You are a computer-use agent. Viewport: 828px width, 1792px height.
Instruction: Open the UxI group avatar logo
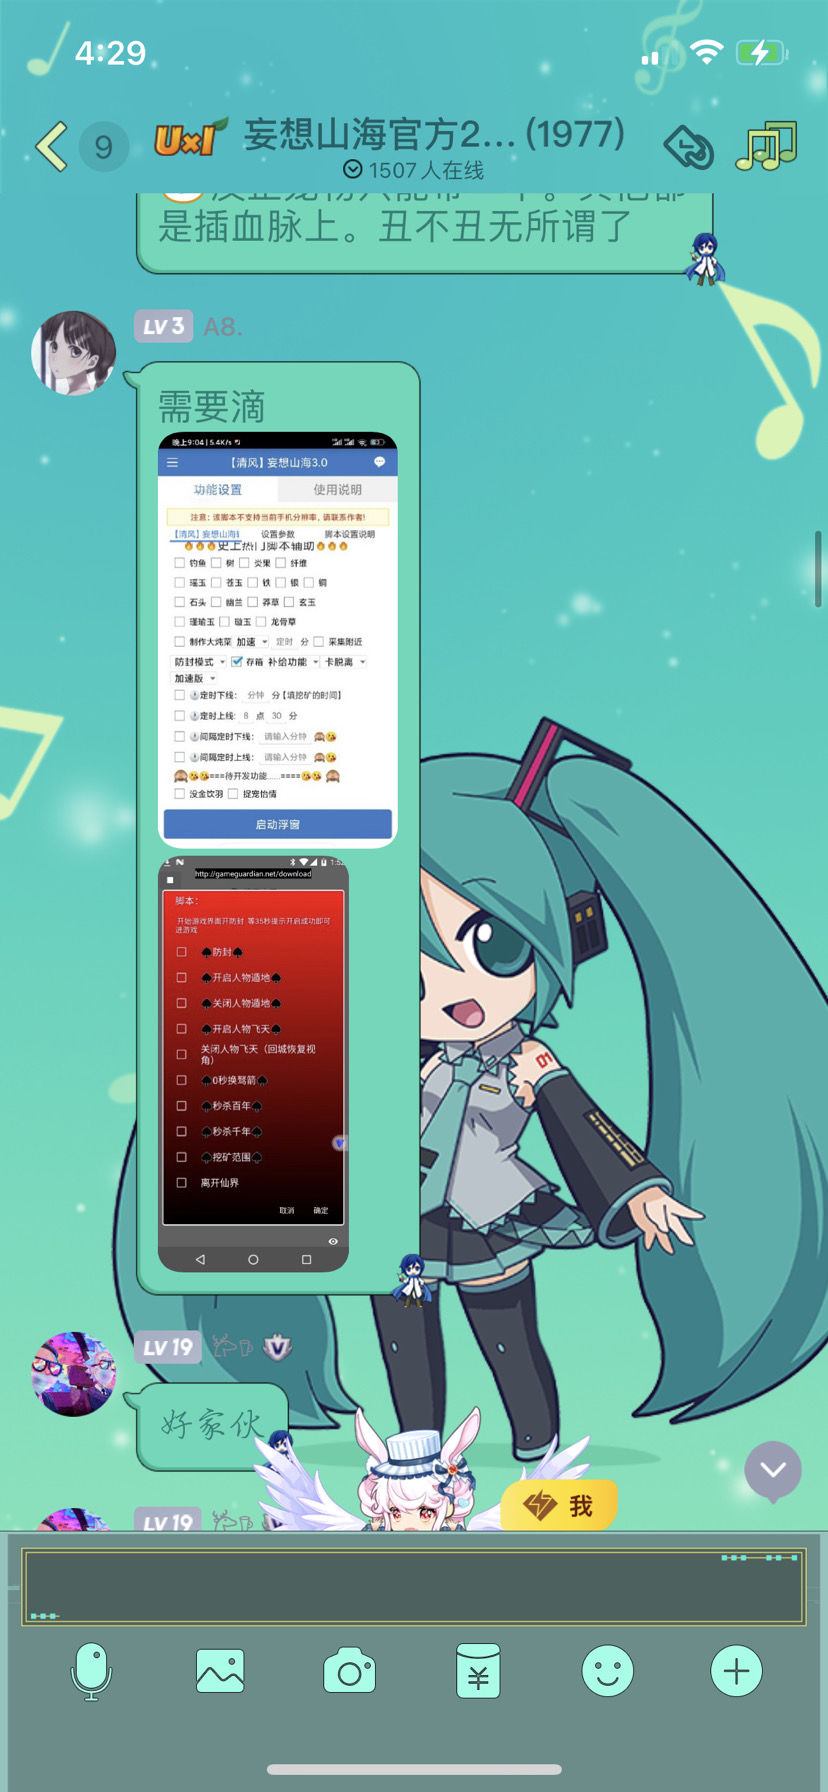coord(190,139)
